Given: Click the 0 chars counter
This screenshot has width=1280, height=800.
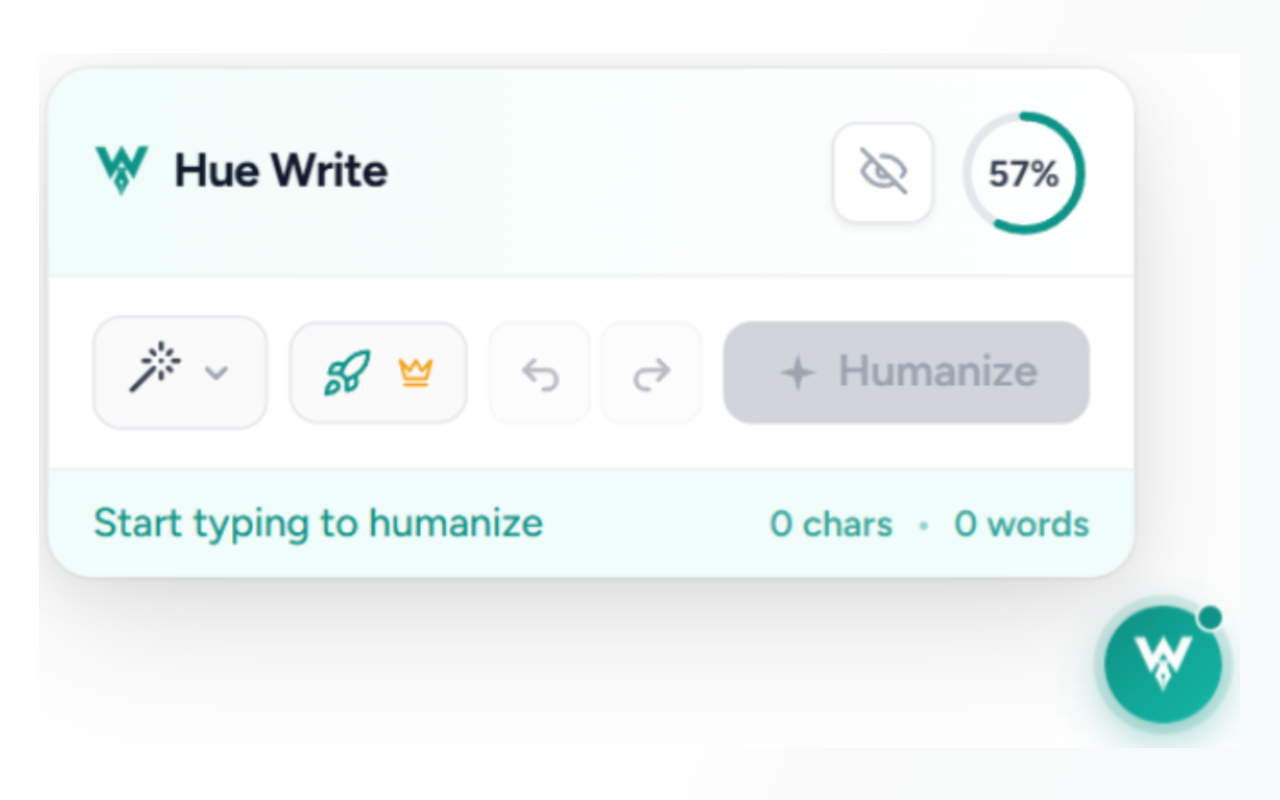Looking at the screenshot, I should point(830,523).
